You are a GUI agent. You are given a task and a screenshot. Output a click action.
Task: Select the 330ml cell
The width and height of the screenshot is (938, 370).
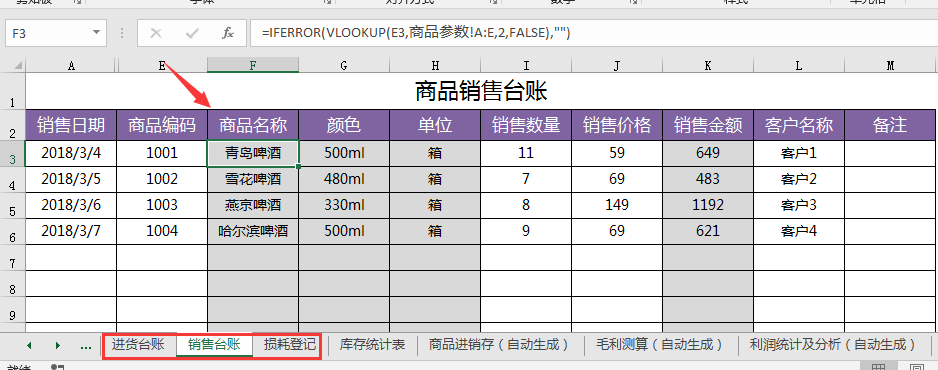344,205
